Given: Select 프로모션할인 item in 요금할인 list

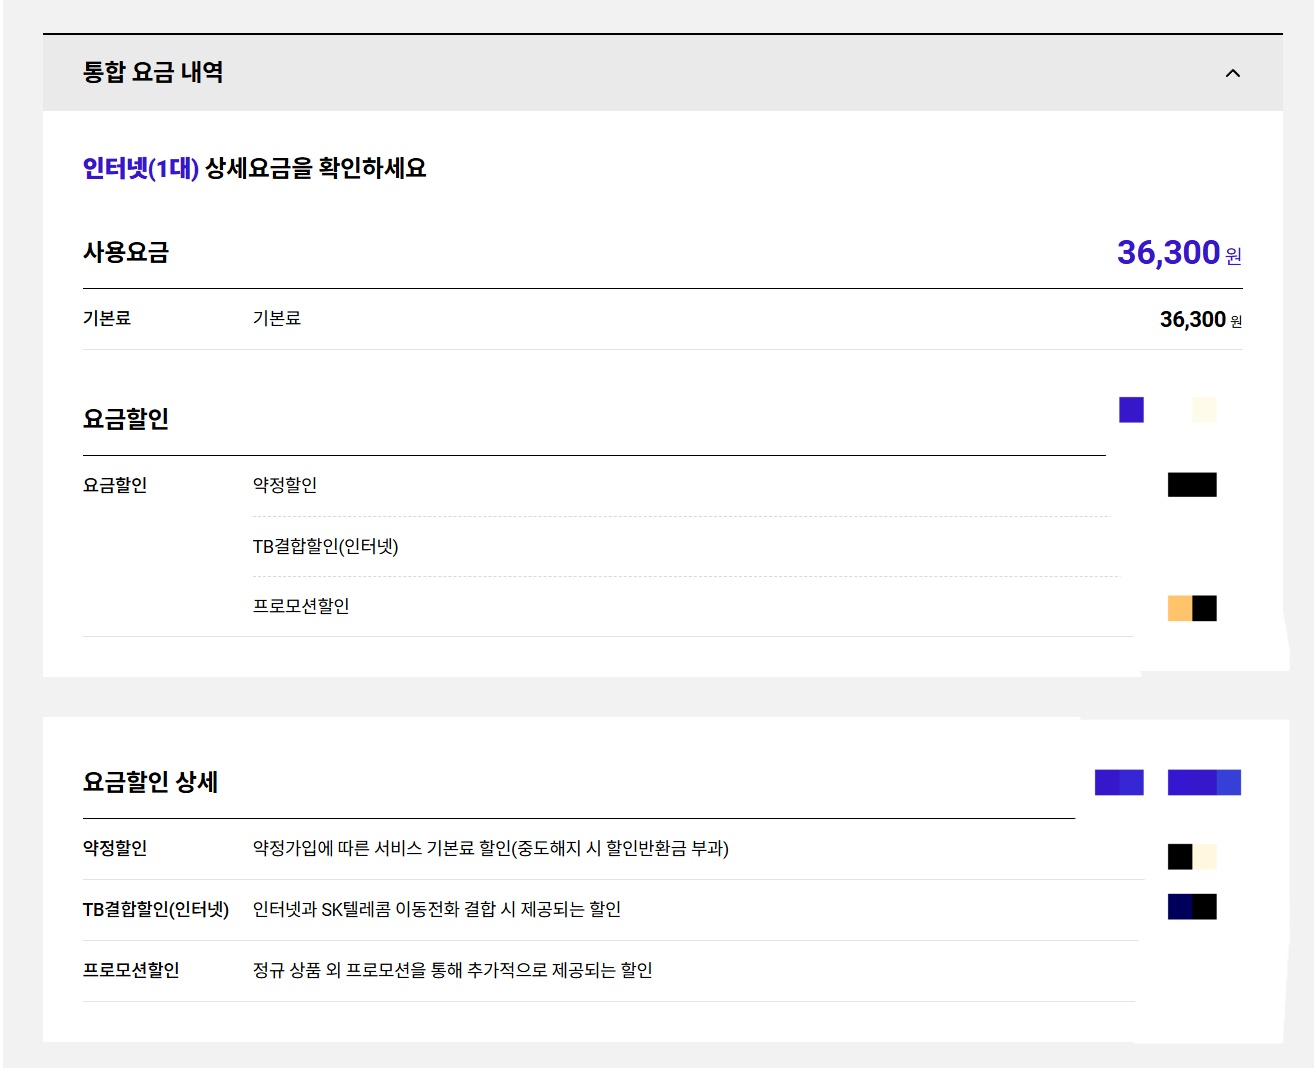Looking at the screenshot, I should pyautogui.click(x=301, y=606).
